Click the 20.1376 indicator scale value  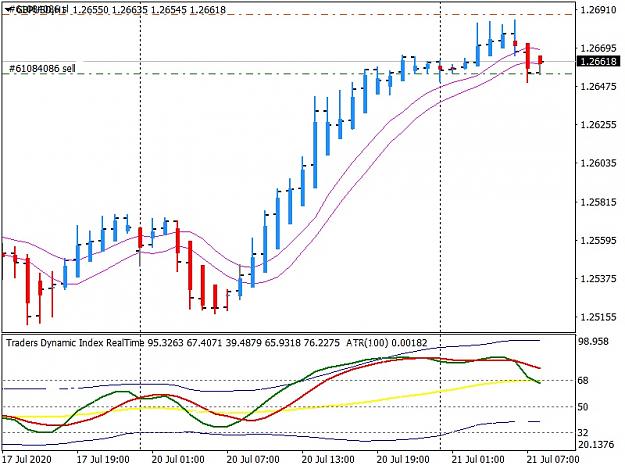click(x=596, y=444)
